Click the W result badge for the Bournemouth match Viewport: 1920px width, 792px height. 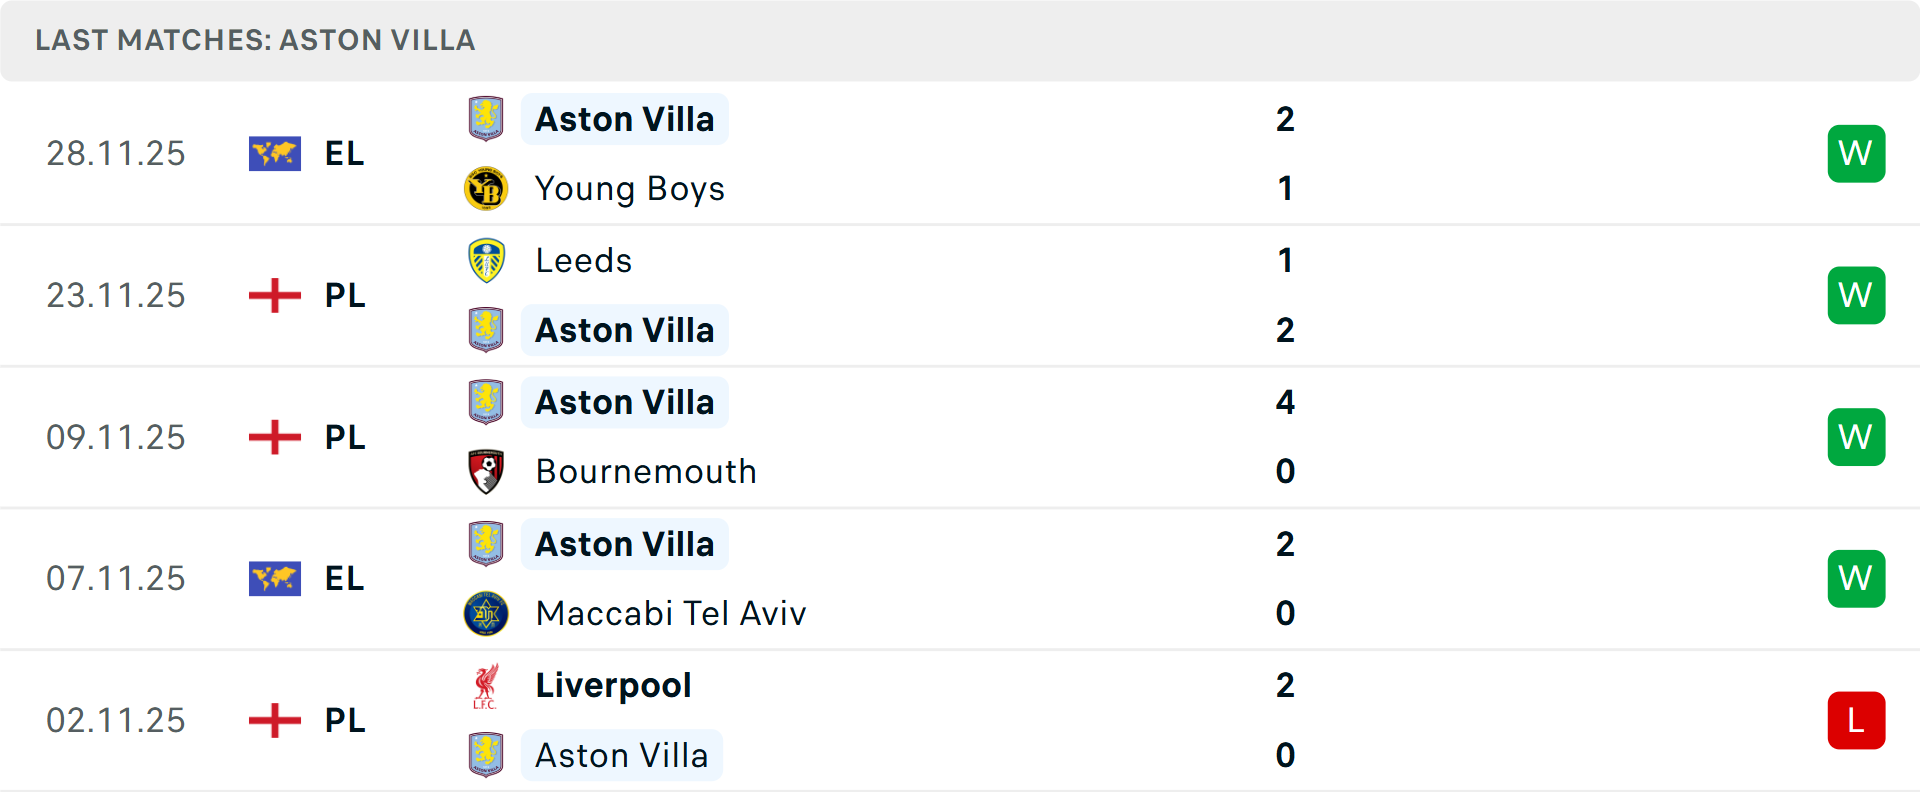(1856, 436)
